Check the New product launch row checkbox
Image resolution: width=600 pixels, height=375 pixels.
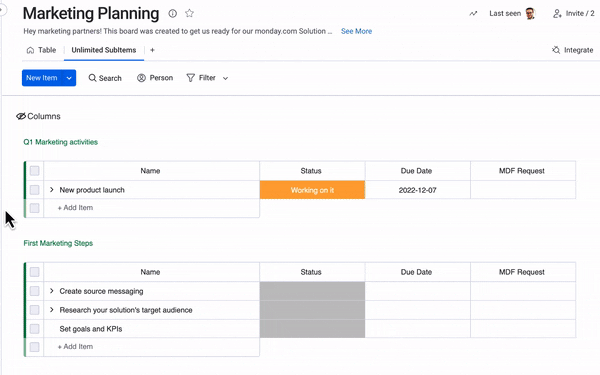[x=34, y=190]
